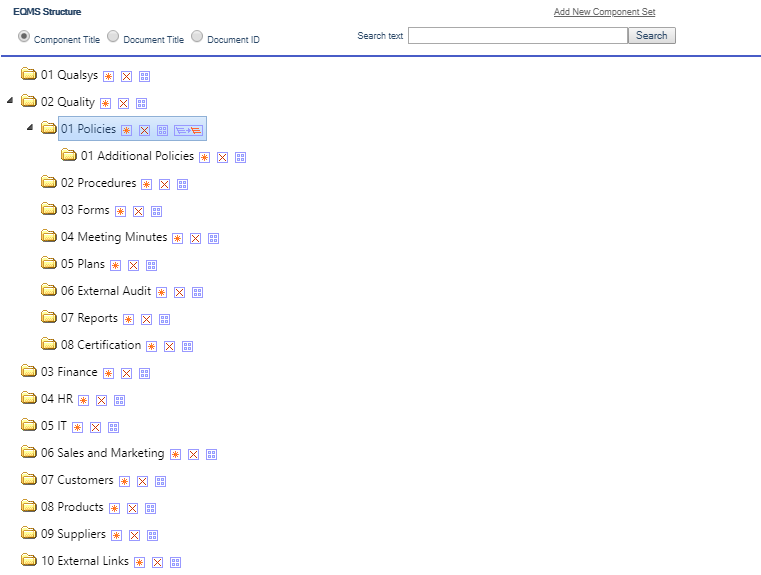Open the Add New Component Set link
The image size is (761, 575).
(x=604, y=12)
